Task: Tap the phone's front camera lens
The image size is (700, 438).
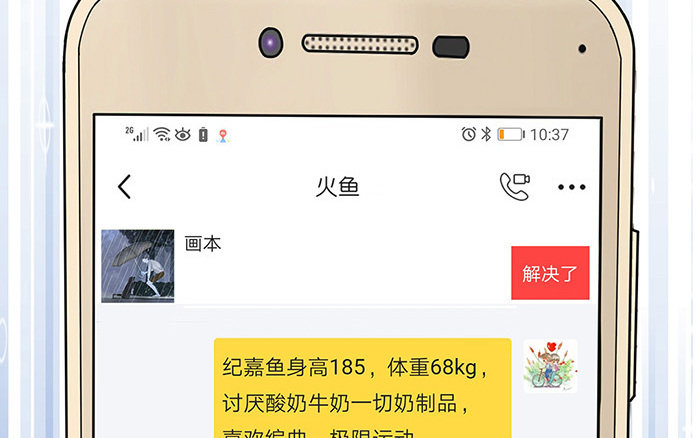Action: pos(271,43)
